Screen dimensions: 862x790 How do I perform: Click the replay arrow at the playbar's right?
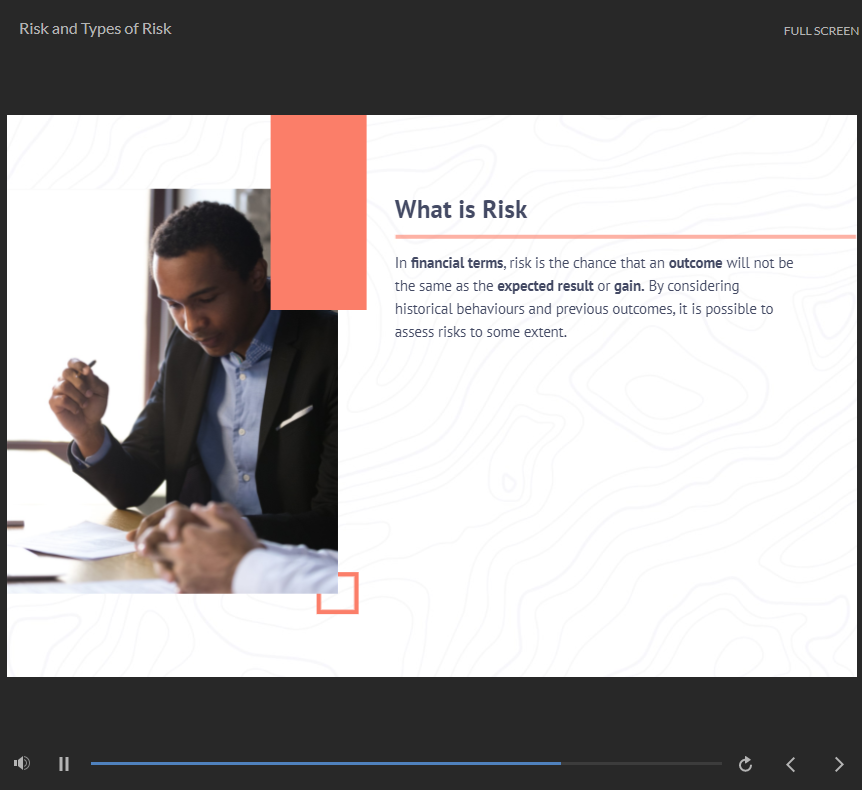coord(745,763)
